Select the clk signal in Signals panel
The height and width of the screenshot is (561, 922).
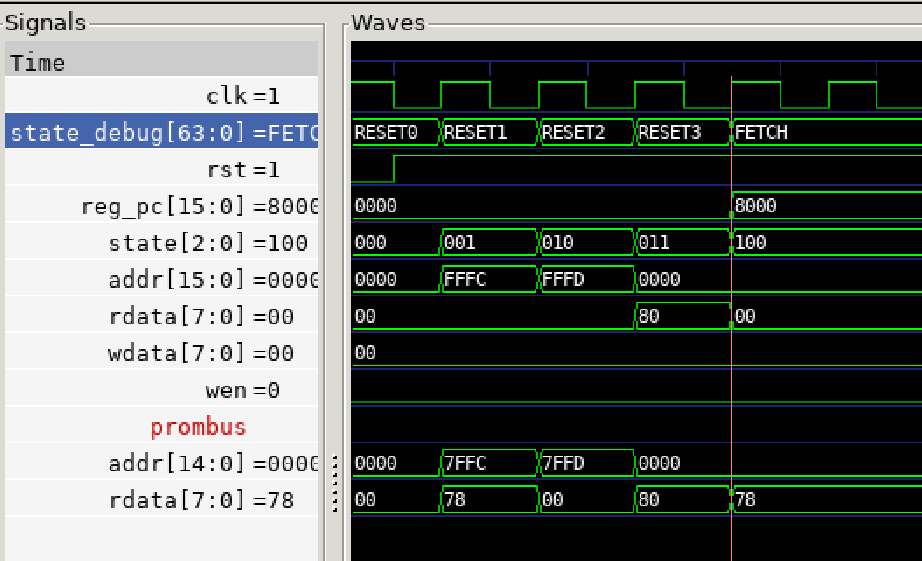click(x=162, y=95)
